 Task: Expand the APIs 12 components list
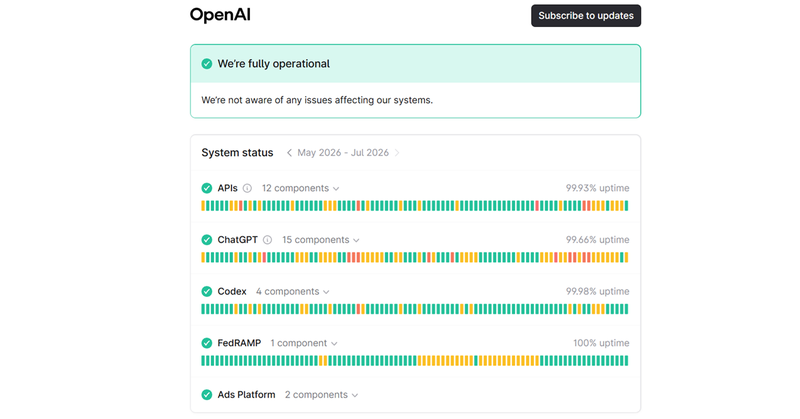point(301,188)
